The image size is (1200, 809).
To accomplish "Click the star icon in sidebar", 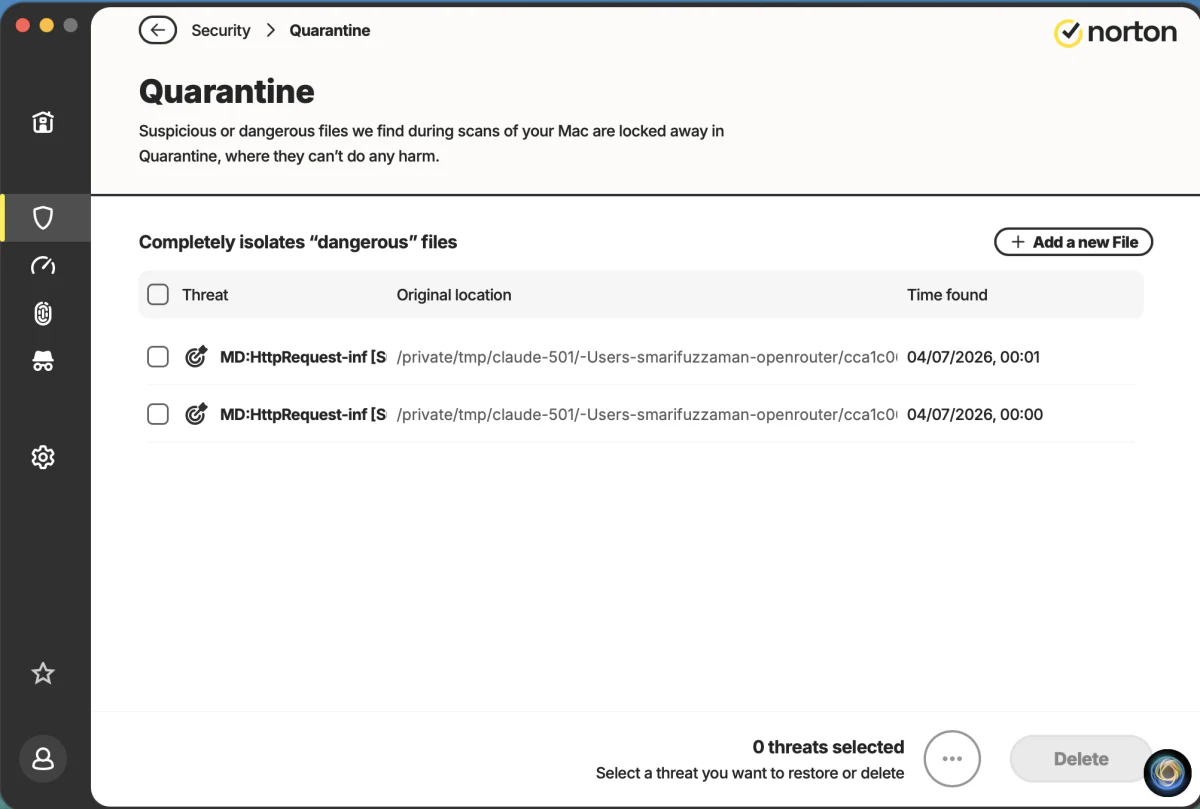I will pyautogui.click(x=43, y=673).
